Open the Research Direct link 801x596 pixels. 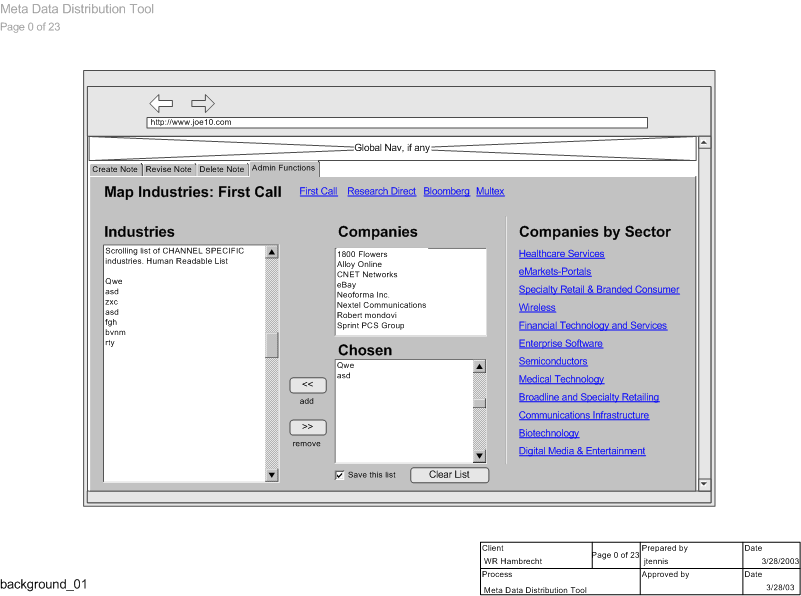point(381,191)
